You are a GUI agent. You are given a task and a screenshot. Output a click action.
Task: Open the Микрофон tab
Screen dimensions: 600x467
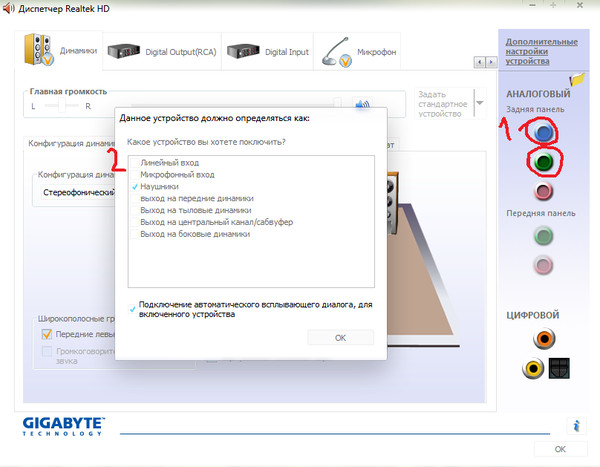[x=357, y=52]
